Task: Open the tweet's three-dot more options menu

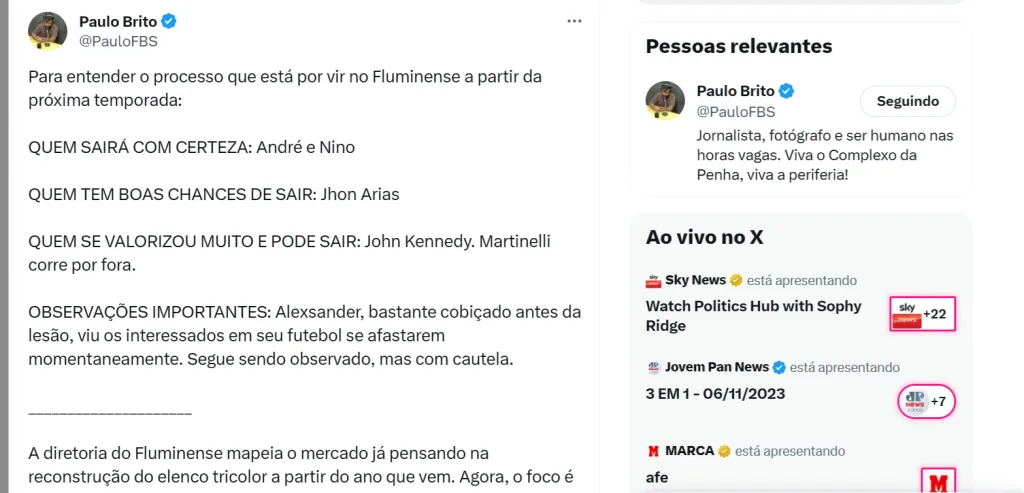Action: point(574,21)
